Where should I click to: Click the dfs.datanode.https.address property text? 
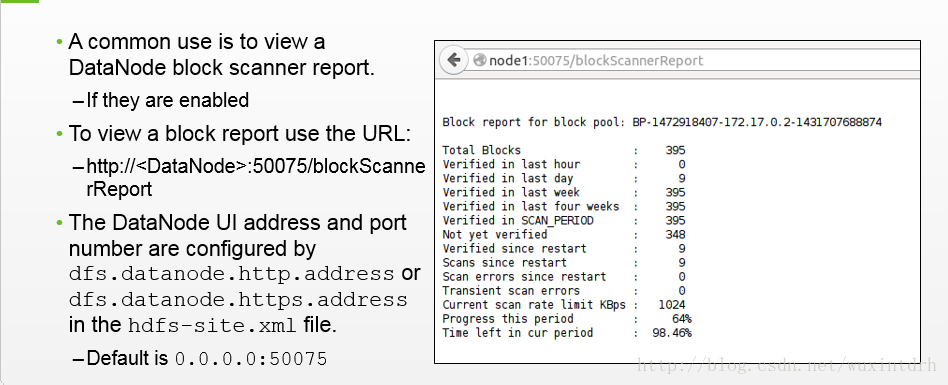point(238,300)
